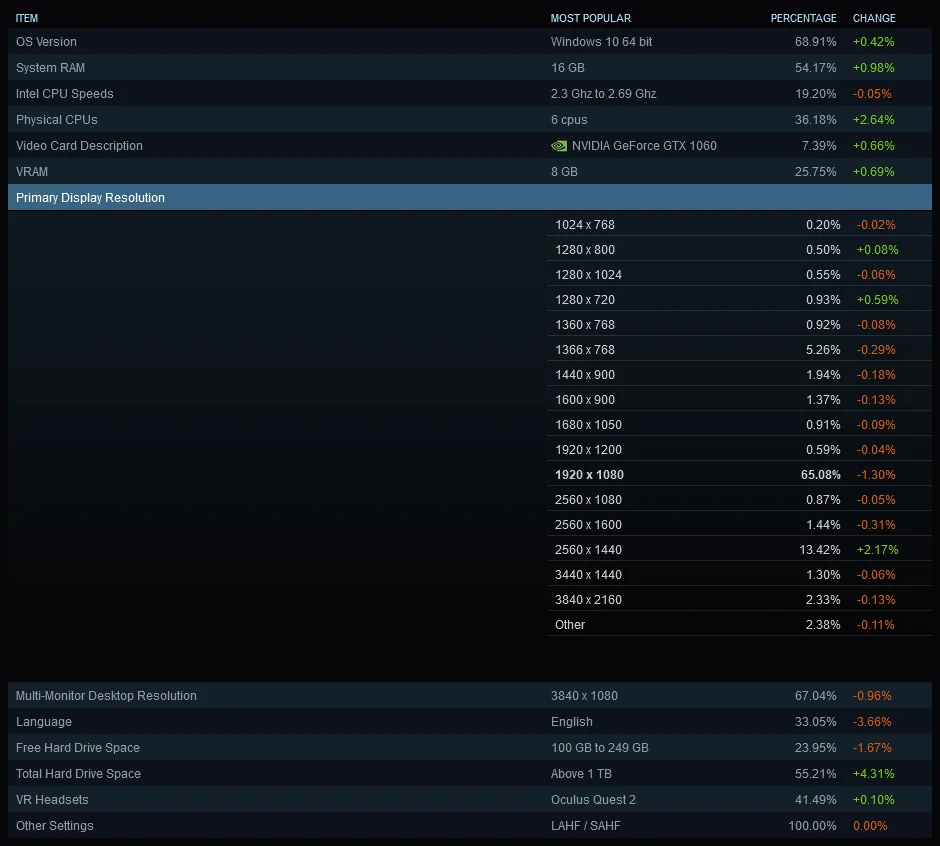
Task: Click the +0.59% change for 1280 x 720
Action: point(878,300)
